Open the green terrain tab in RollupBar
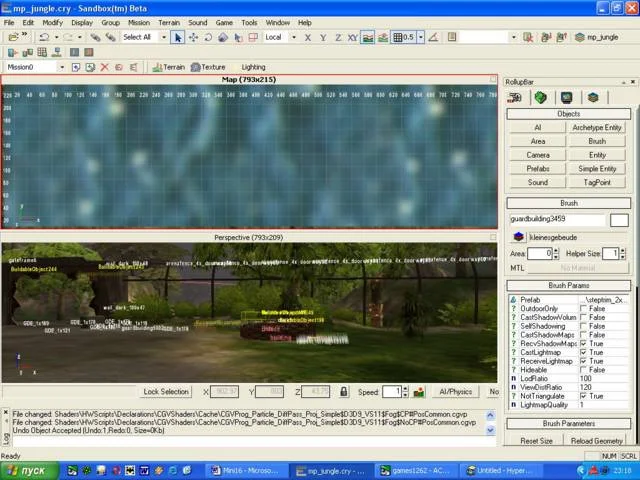The height and width of the screenshot is (480, 640). point(540,98)
